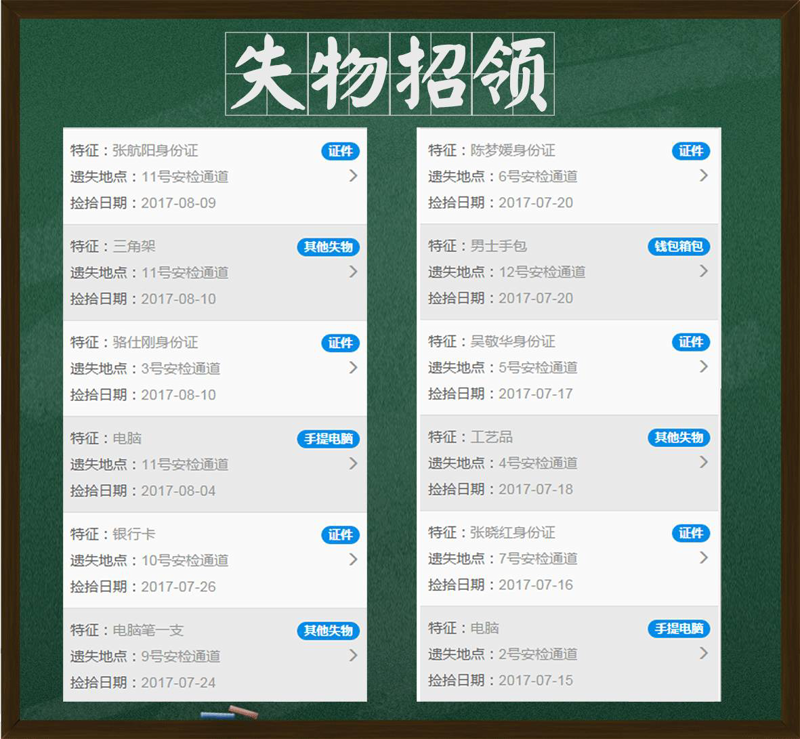Viewport: 800px width, 739px height.
Task: Open chevron arrow for 男士手包 entry
Action: [704, 271]
